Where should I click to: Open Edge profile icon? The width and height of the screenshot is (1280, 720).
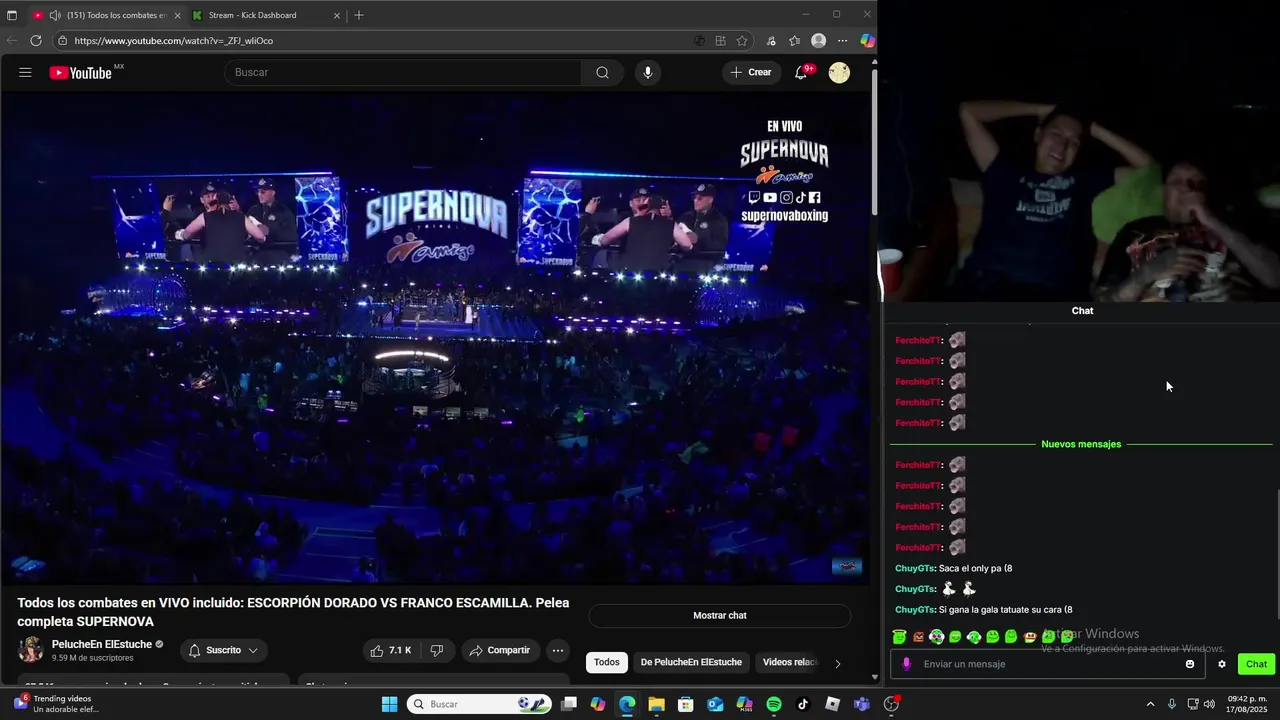(x=818, y=41)
